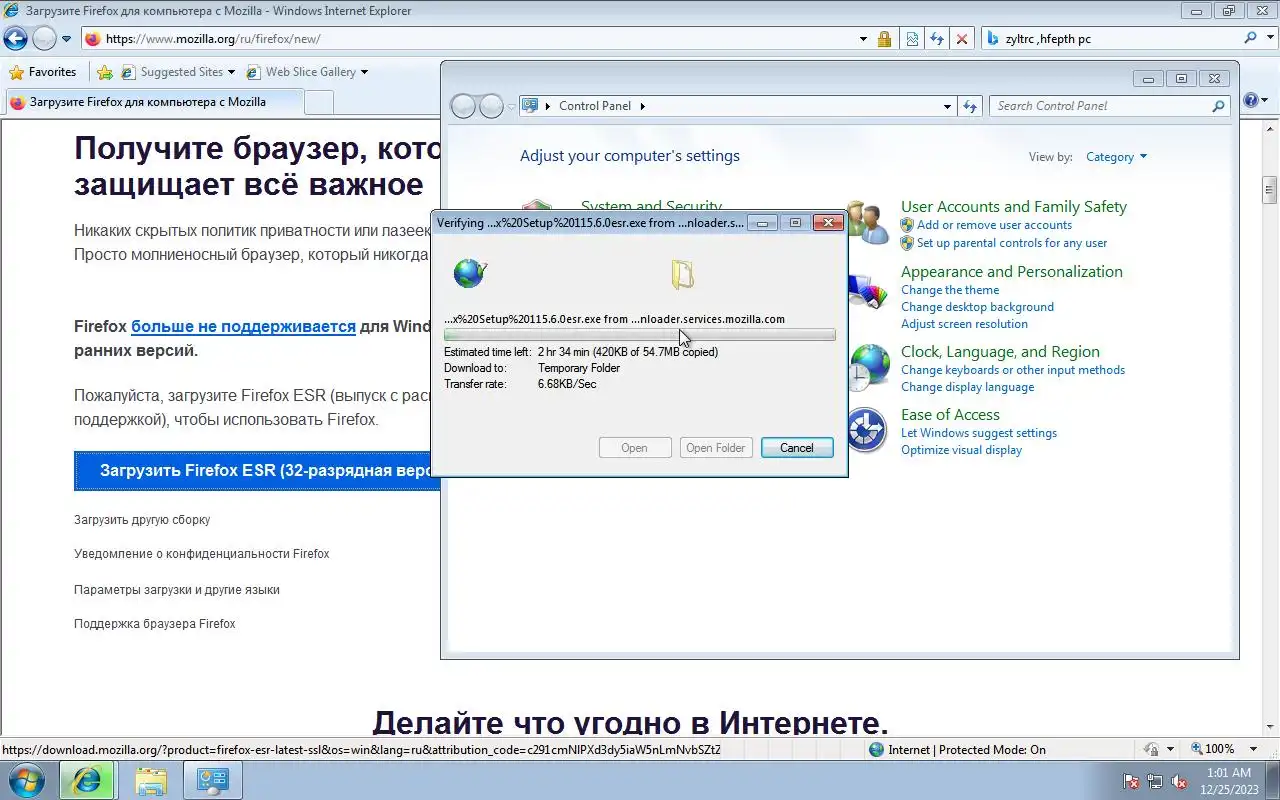Click the address bar URL mozilla.org

[212, 39]
